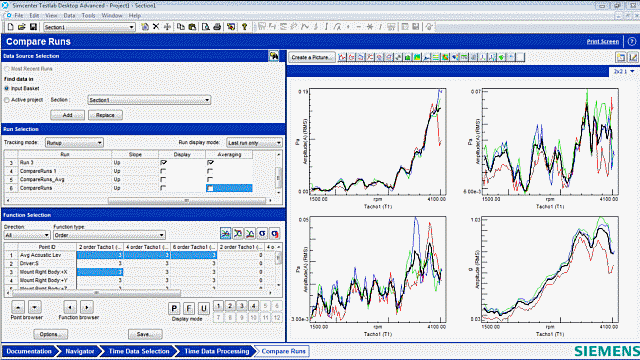Viewport: 640px width, 360px height.
Task: Click the Save button
Action: point(145,334)
